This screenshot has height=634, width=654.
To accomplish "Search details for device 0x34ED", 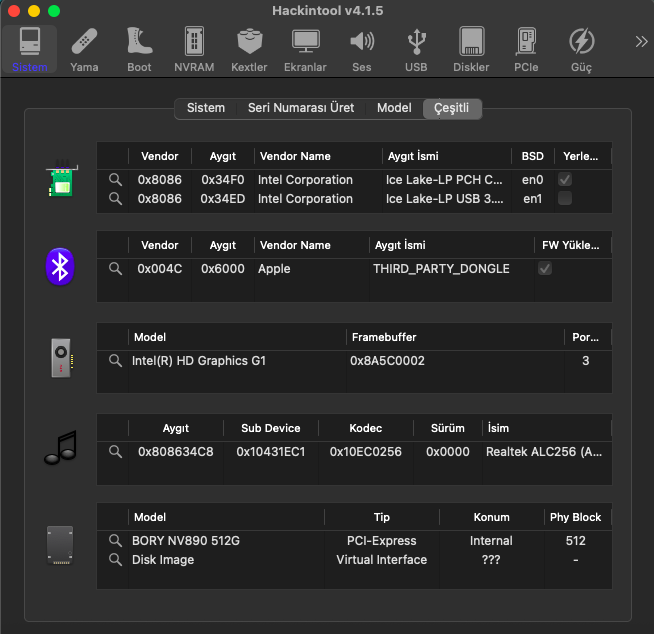I will 116,199.
